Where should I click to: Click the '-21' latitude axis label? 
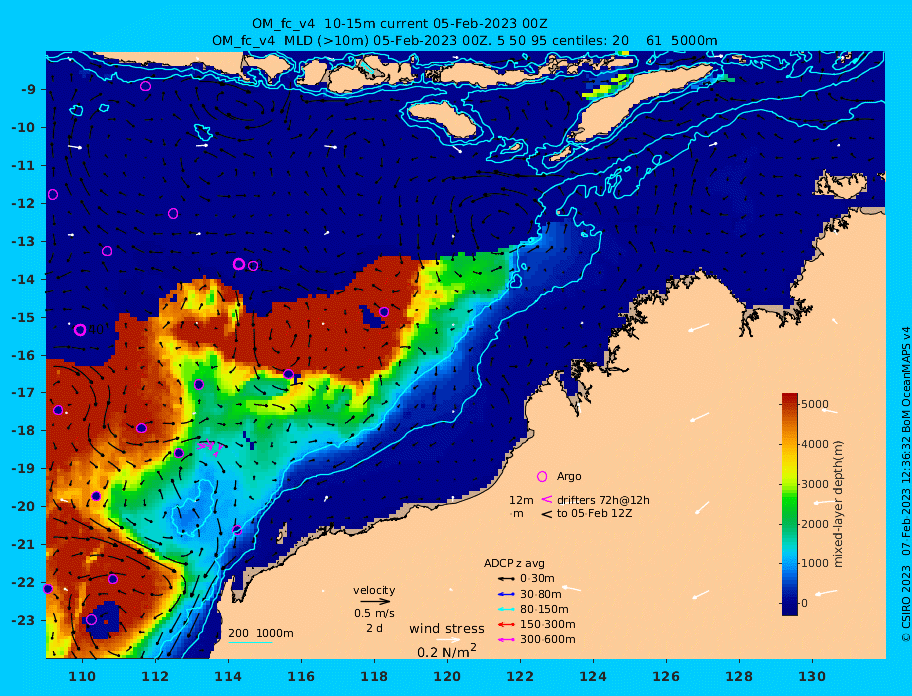[x=25, y=545]
